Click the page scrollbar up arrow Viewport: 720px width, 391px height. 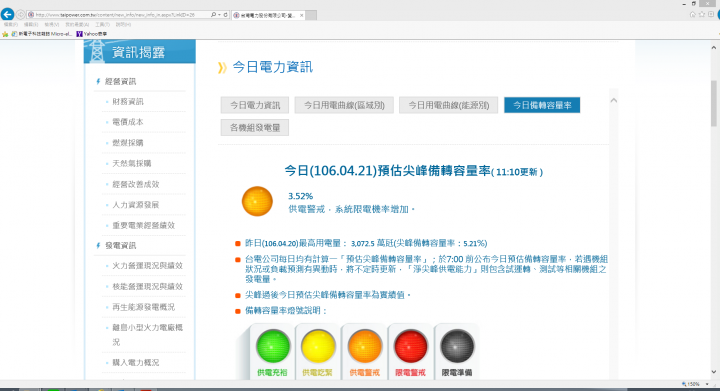click(x=714, y=47)
